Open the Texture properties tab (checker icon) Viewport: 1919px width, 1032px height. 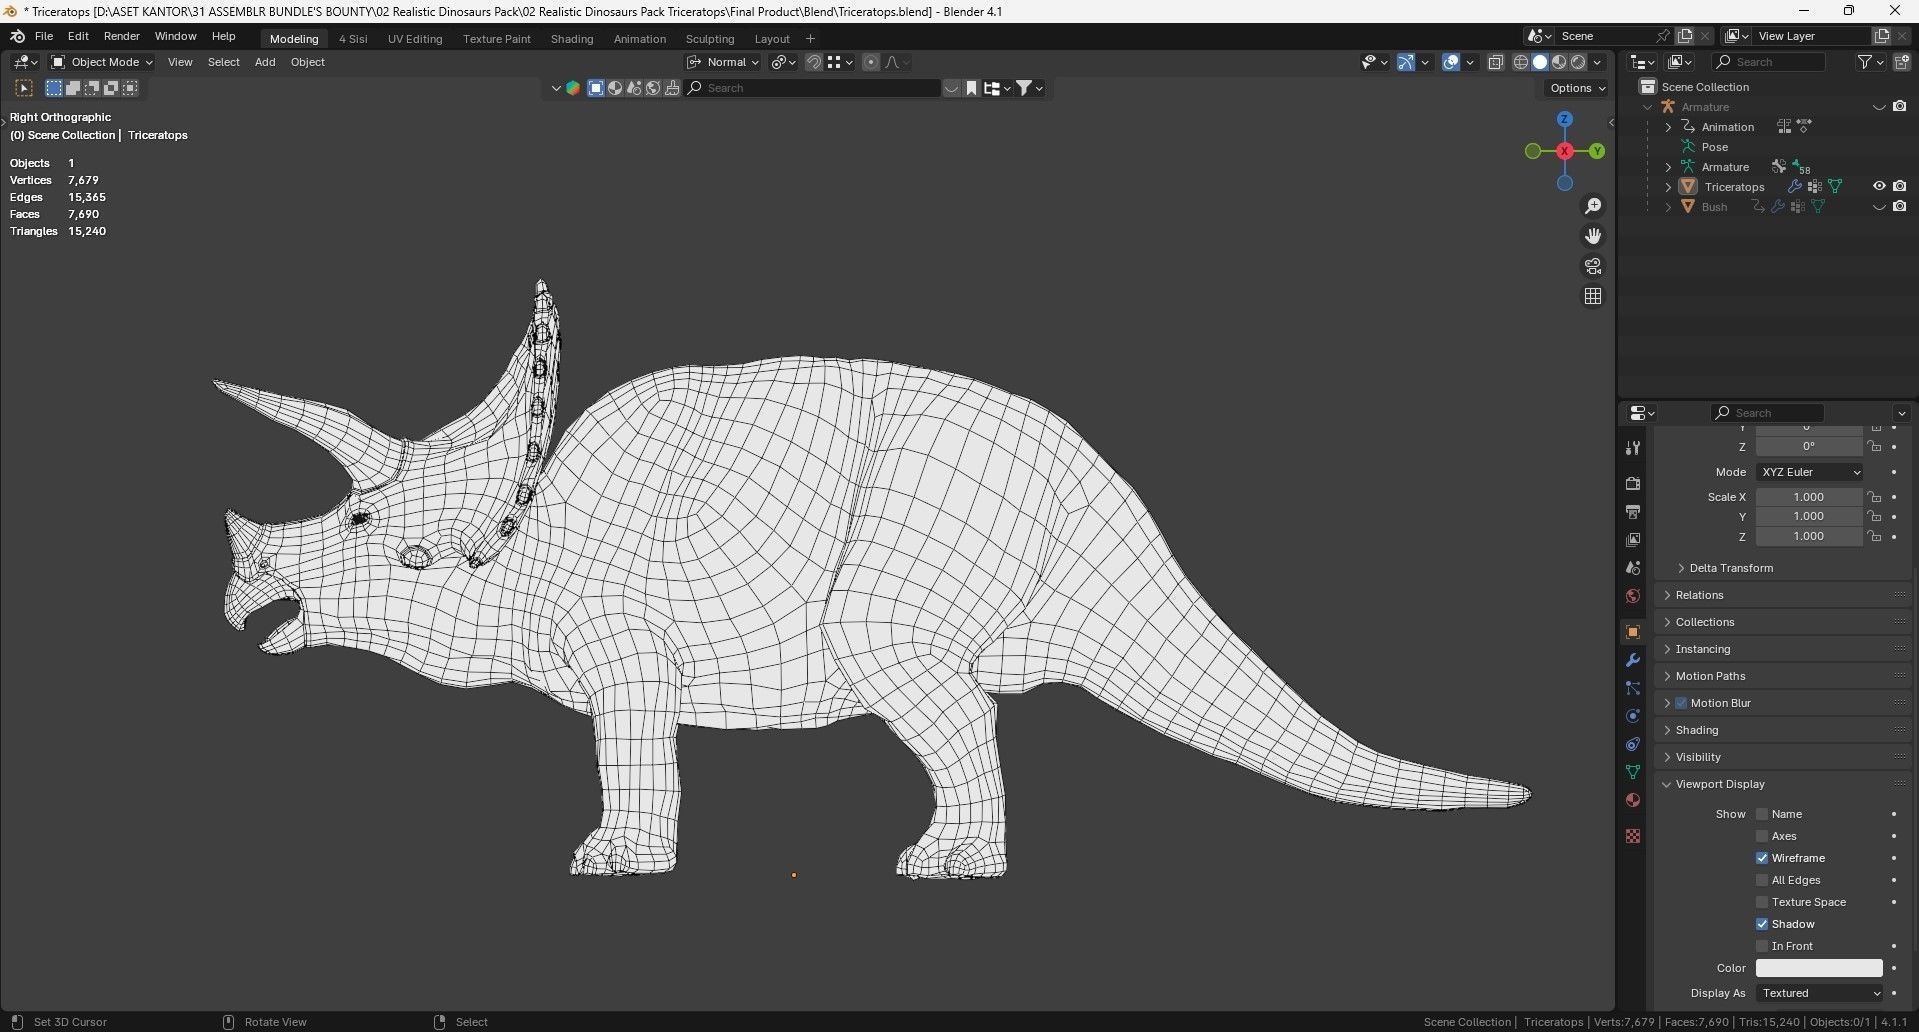click(x=1633, y=836)
